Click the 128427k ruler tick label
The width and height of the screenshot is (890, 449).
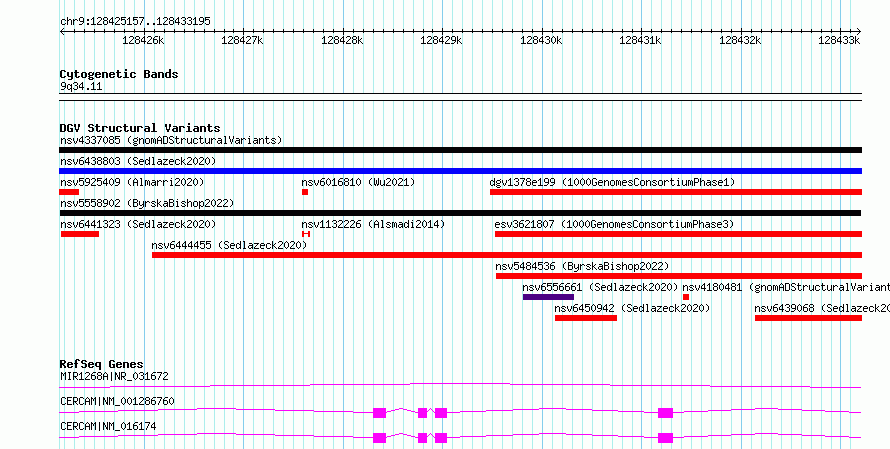[x=242, y=40]
